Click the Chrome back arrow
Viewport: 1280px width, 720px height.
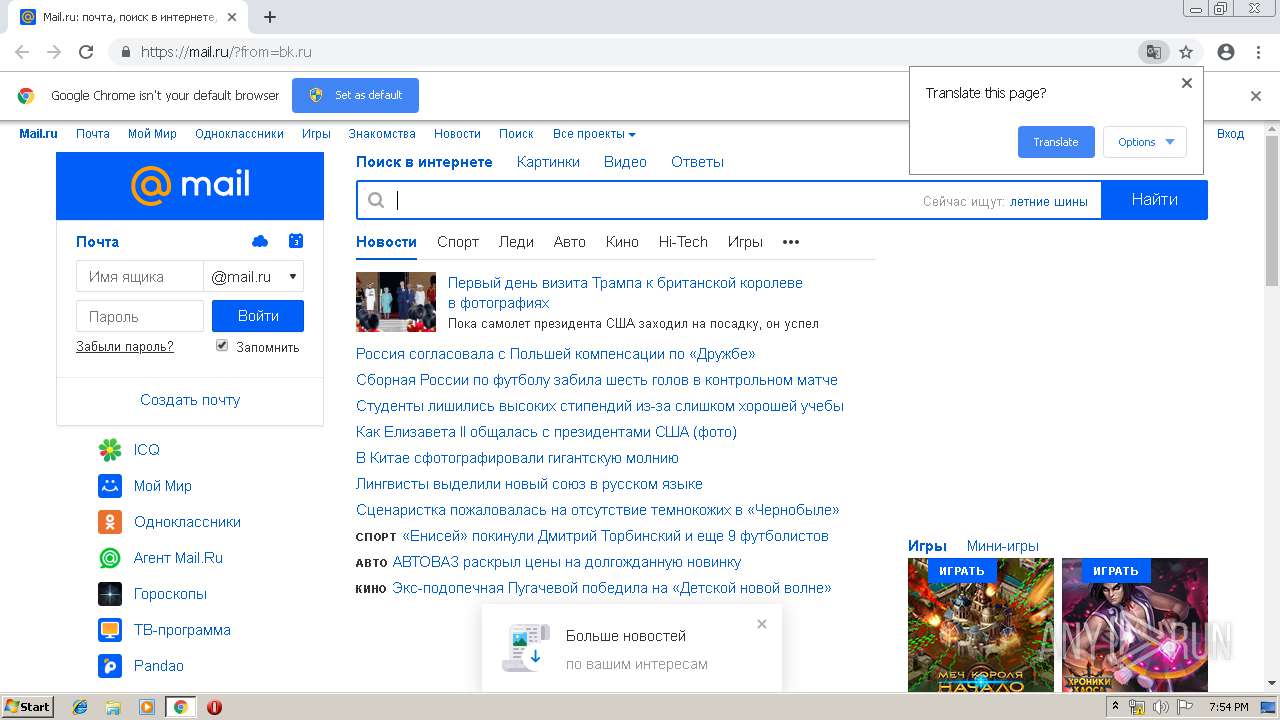[22, 52]
